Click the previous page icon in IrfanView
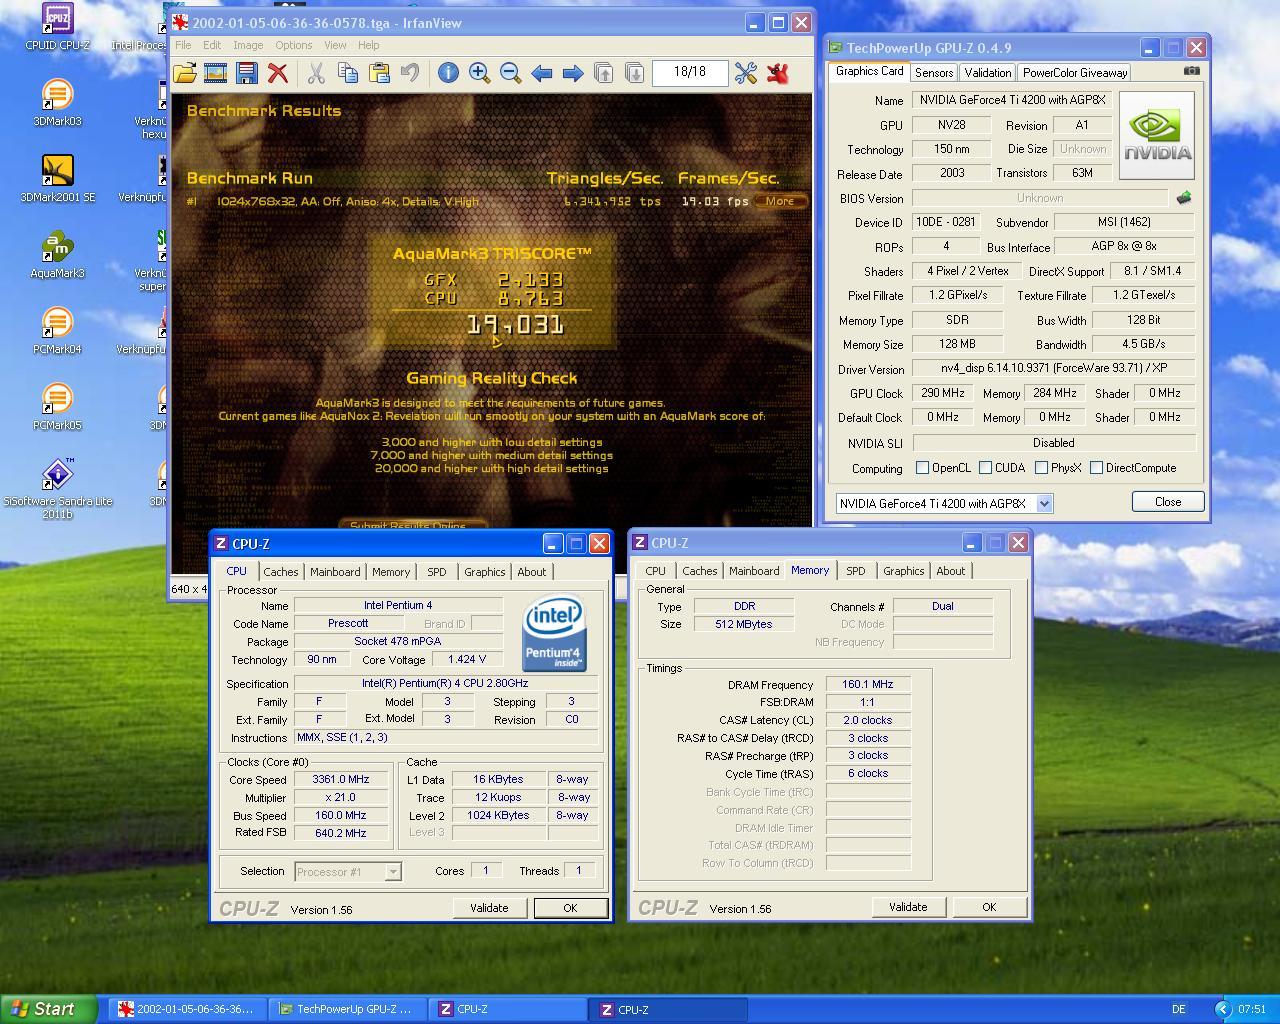1280x1024 pixels. (x=603, y=73)
